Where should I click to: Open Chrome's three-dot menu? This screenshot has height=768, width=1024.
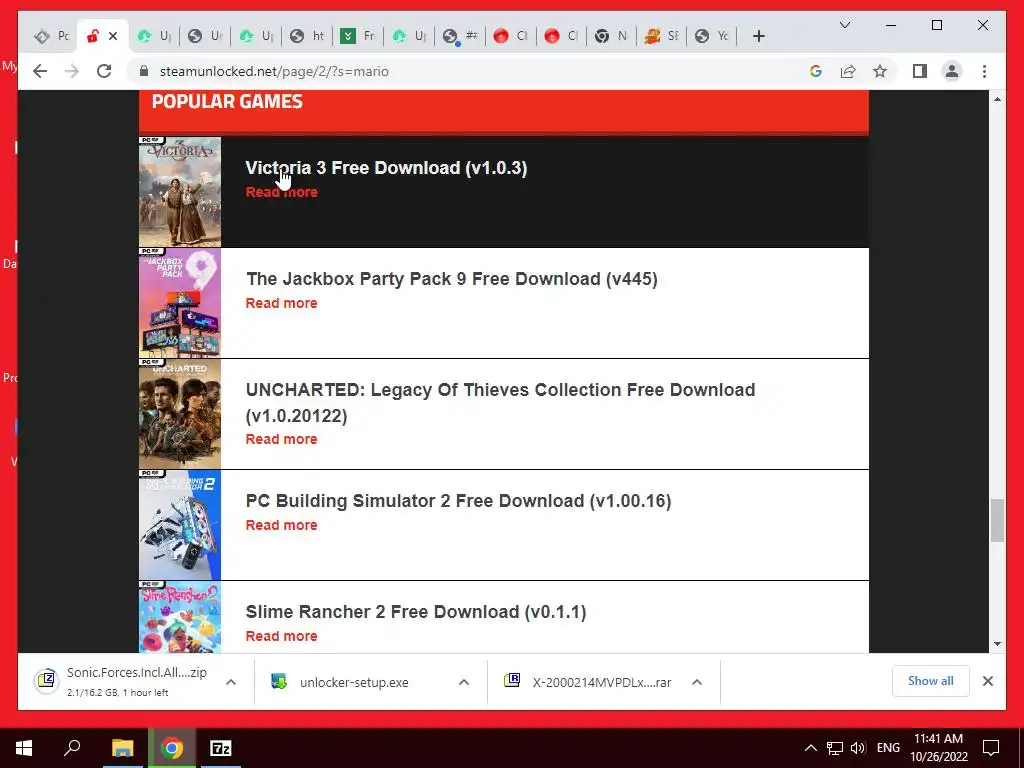(984, 71)
